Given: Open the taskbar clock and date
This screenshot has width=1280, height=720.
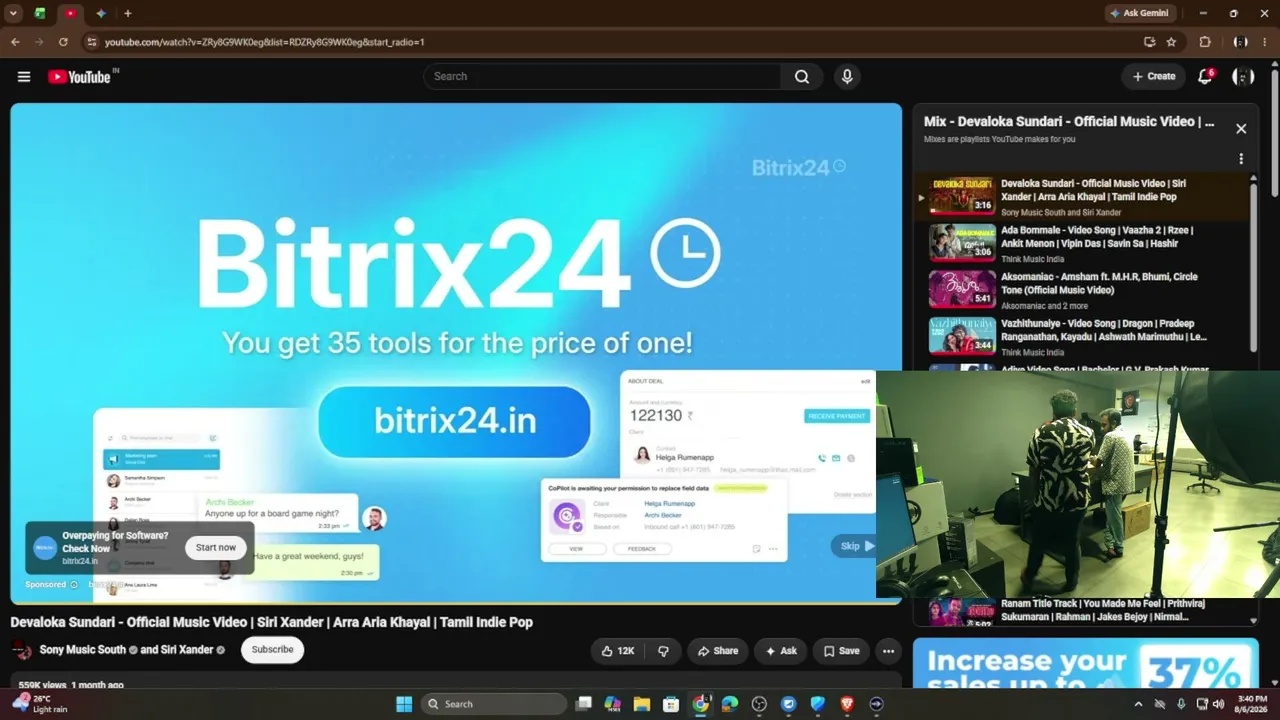Looking at the screenshot, I should [x=1252, y=704].
